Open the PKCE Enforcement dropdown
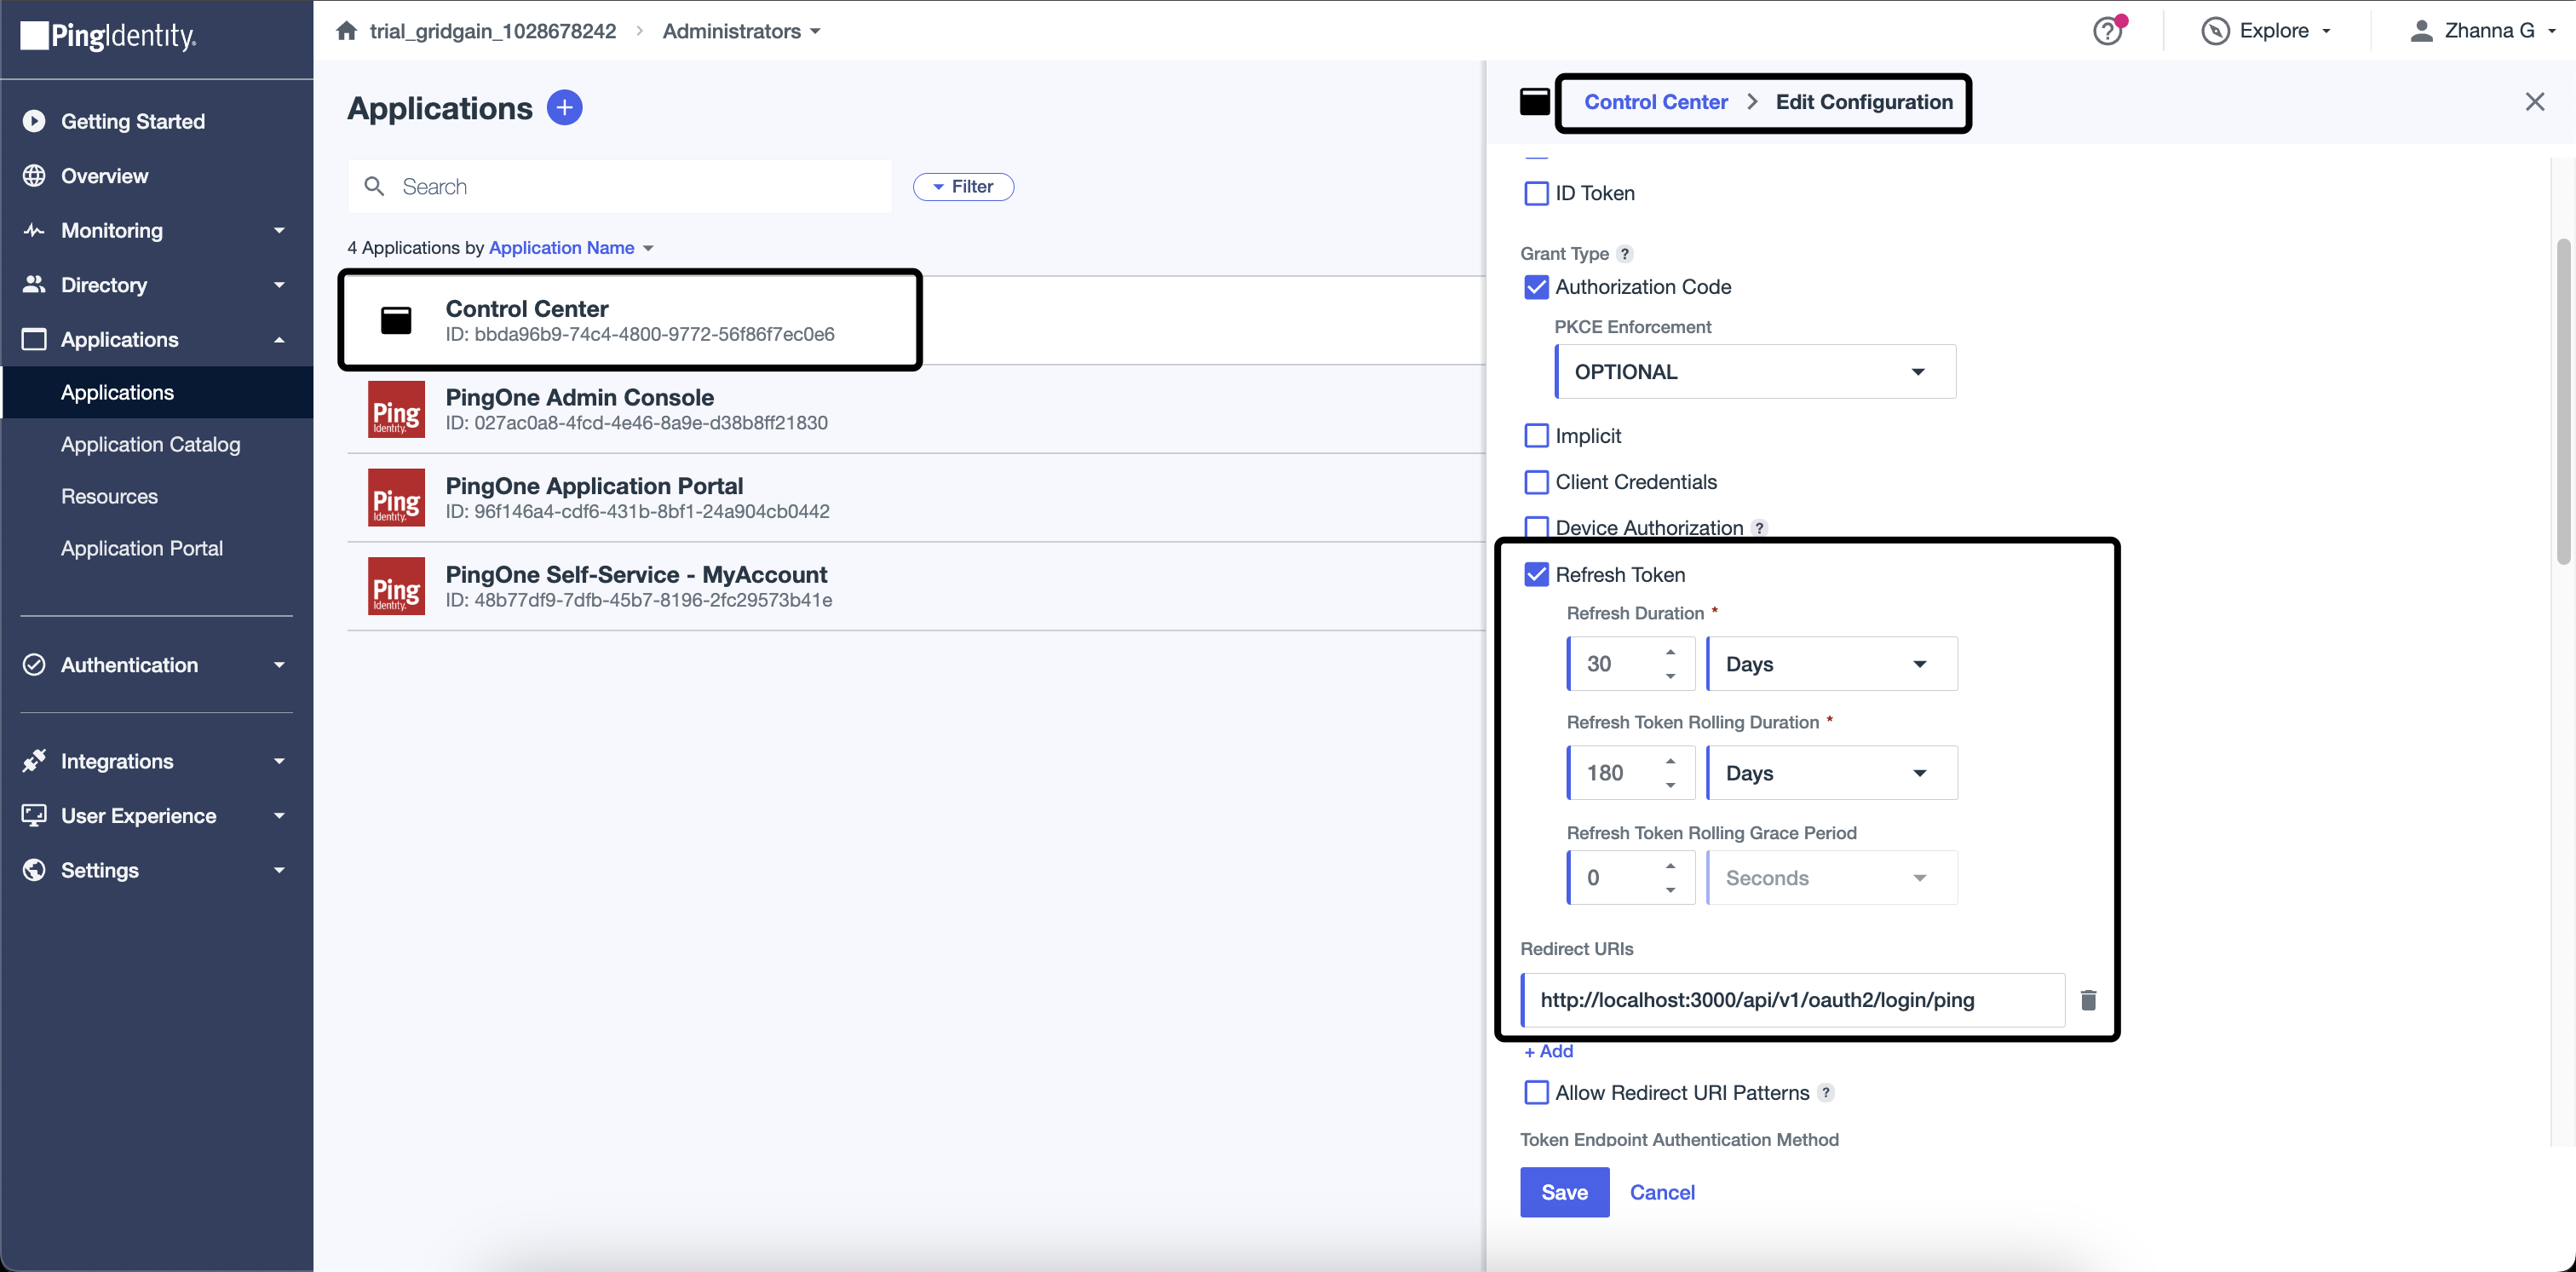 click(1755, 372)
